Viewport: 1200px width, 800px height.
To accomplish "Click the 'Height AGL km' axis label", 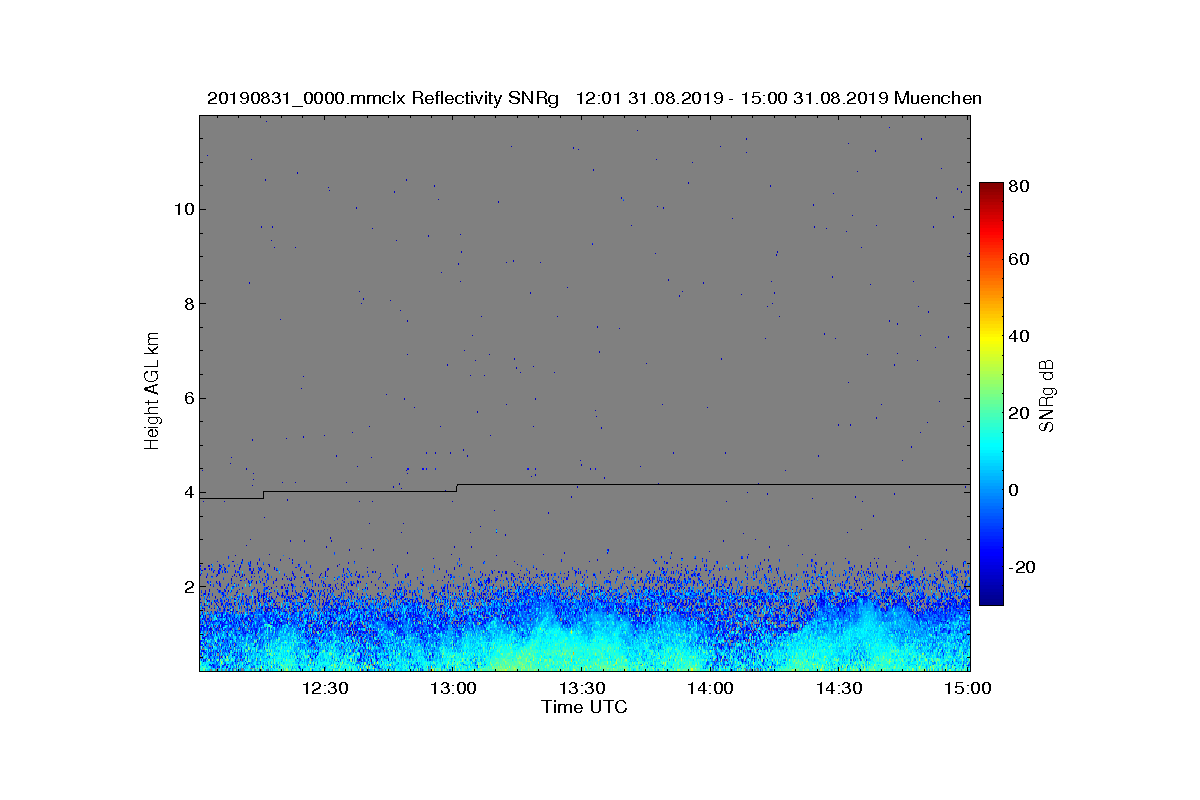I will coord(152,392).
